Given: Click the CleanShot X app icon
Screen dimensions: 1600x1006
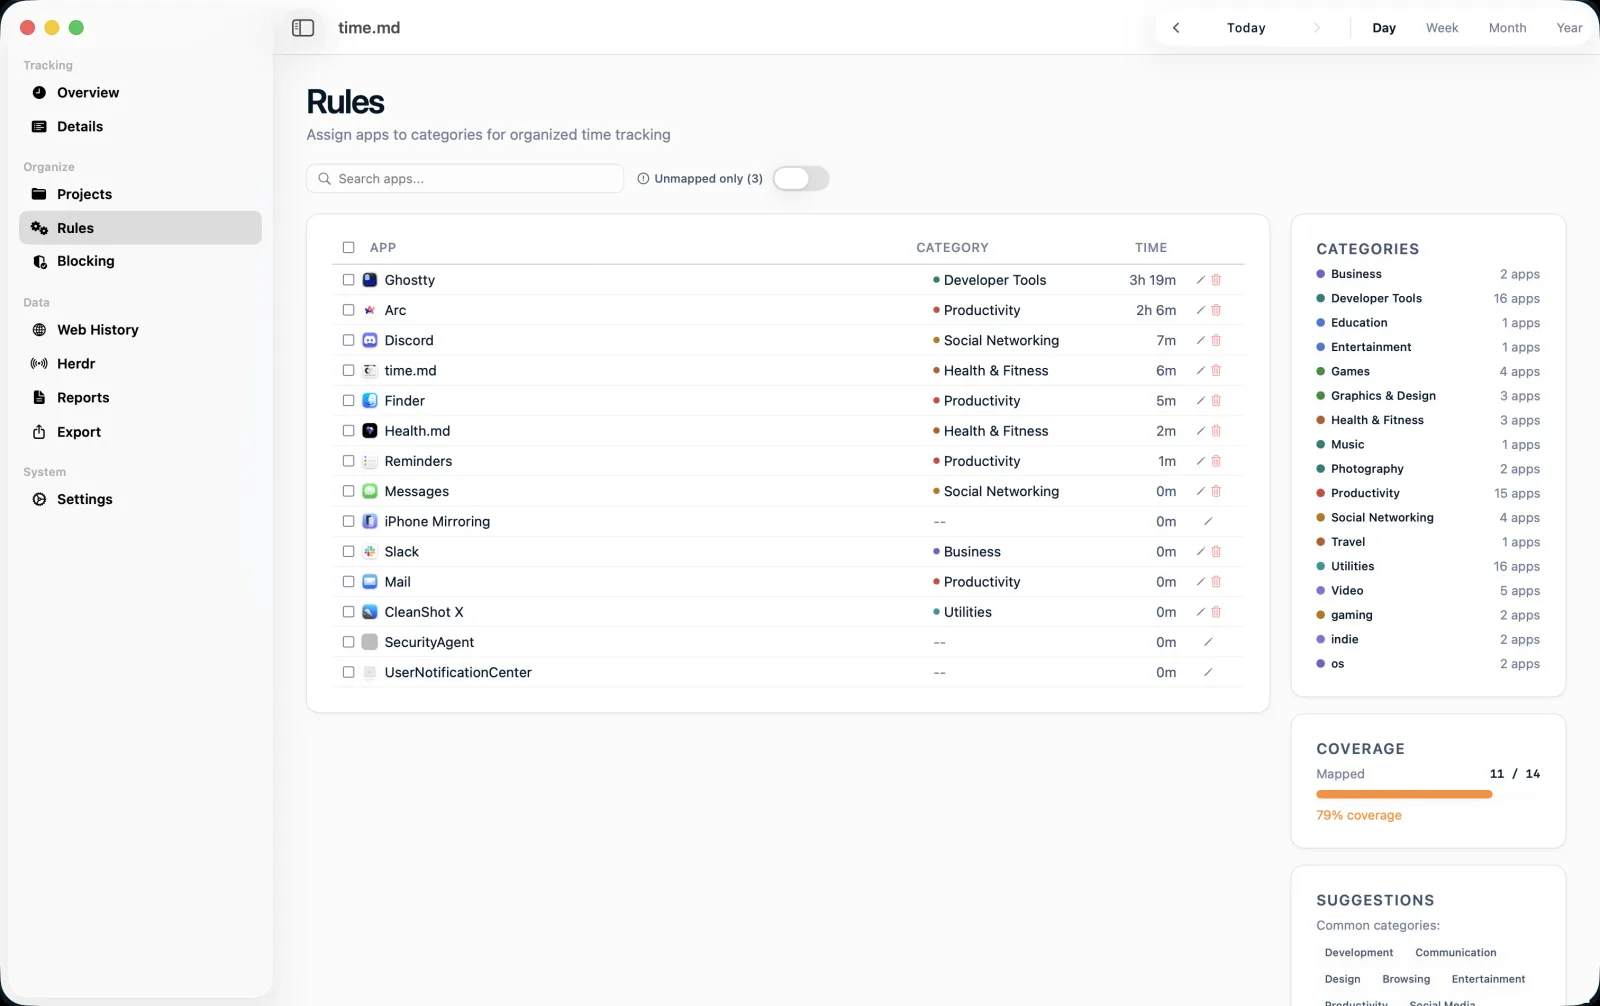Looking at the screenshot, I should [370, 612].
